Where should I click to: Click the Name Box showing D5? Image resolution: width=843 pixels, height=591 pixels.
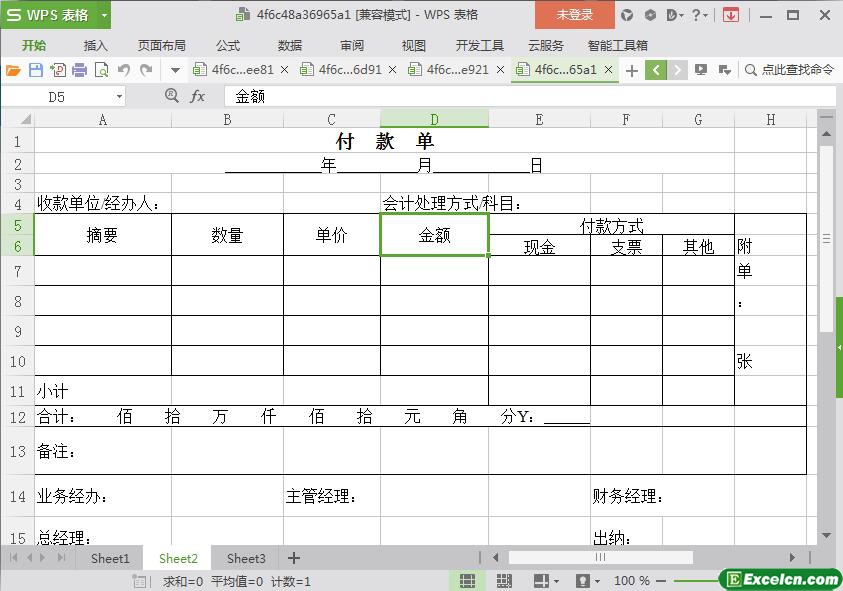tap(58, 97)
